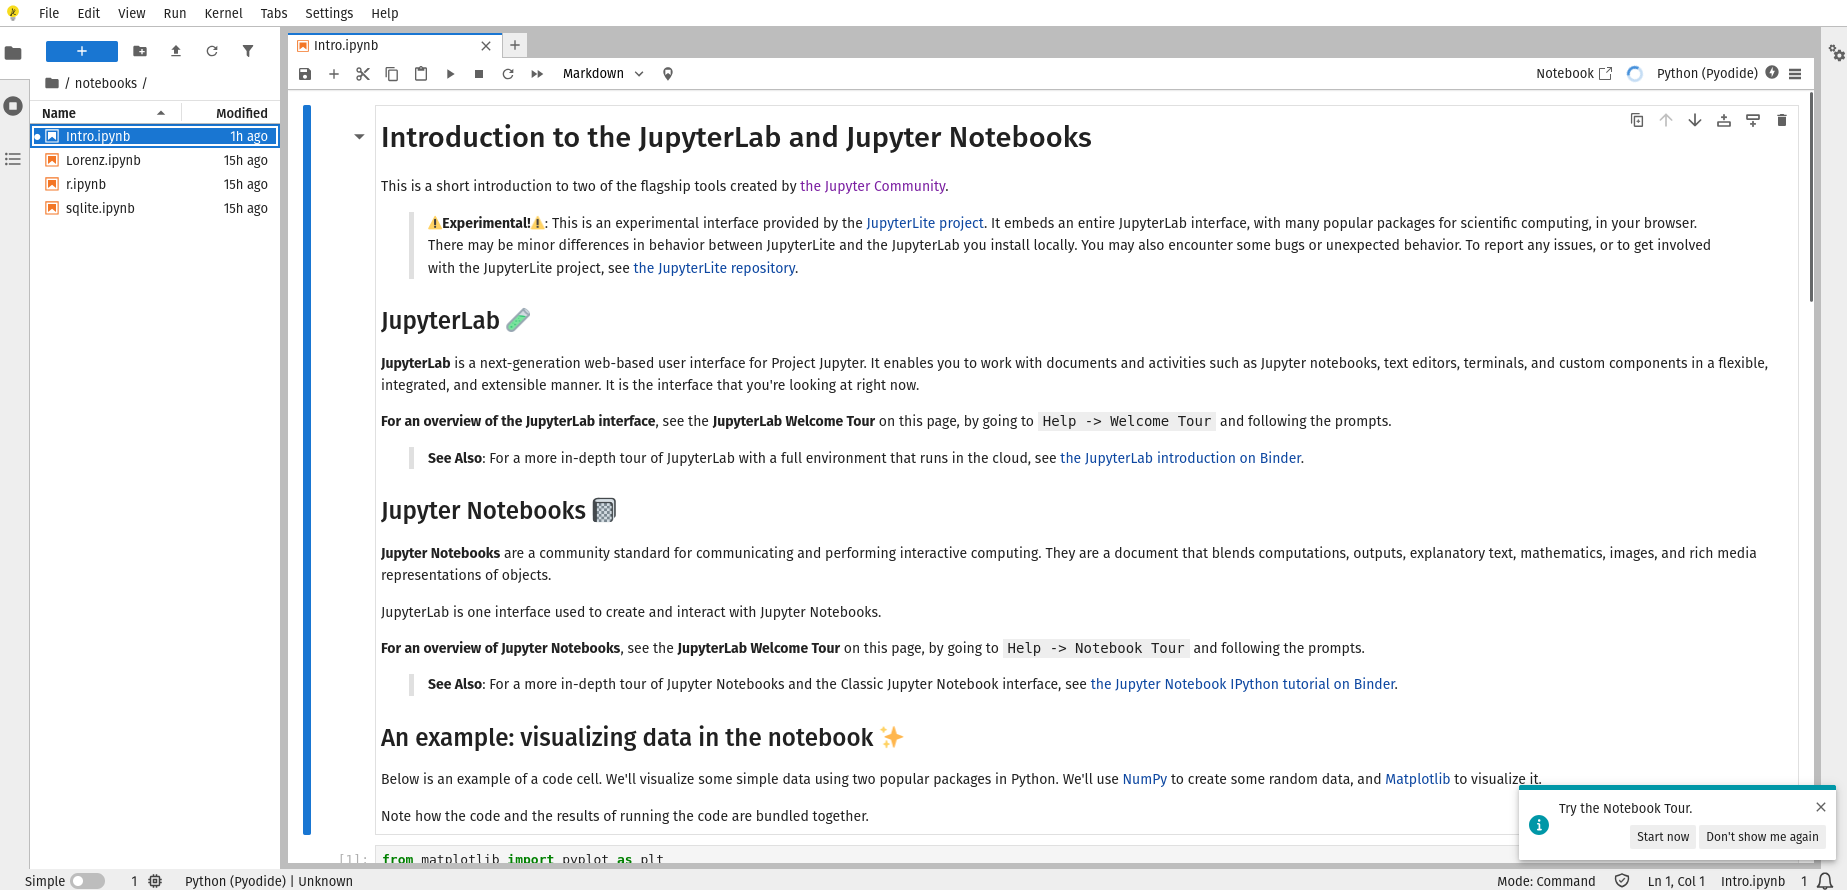Screen dimensions: 1847x890
Task: Restart the kernel icon in toolbar
Action: (508, 74)
